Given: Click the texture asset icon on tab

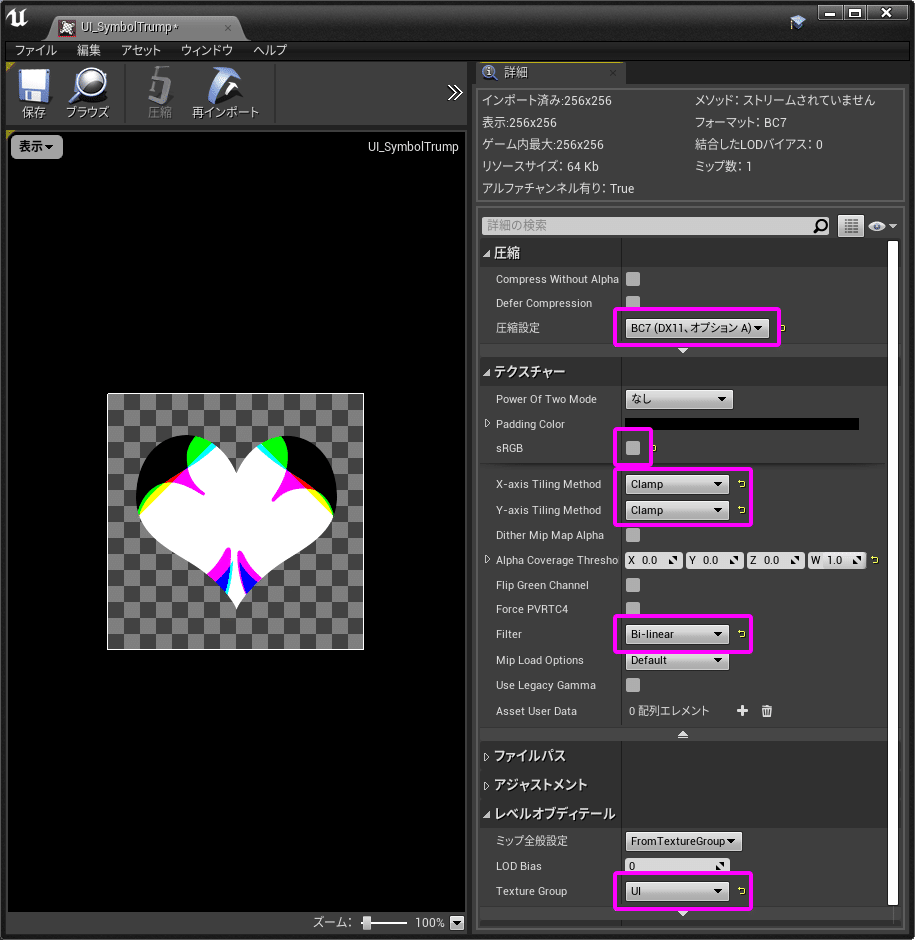Looking at the screenshot, I should (67, 28).
